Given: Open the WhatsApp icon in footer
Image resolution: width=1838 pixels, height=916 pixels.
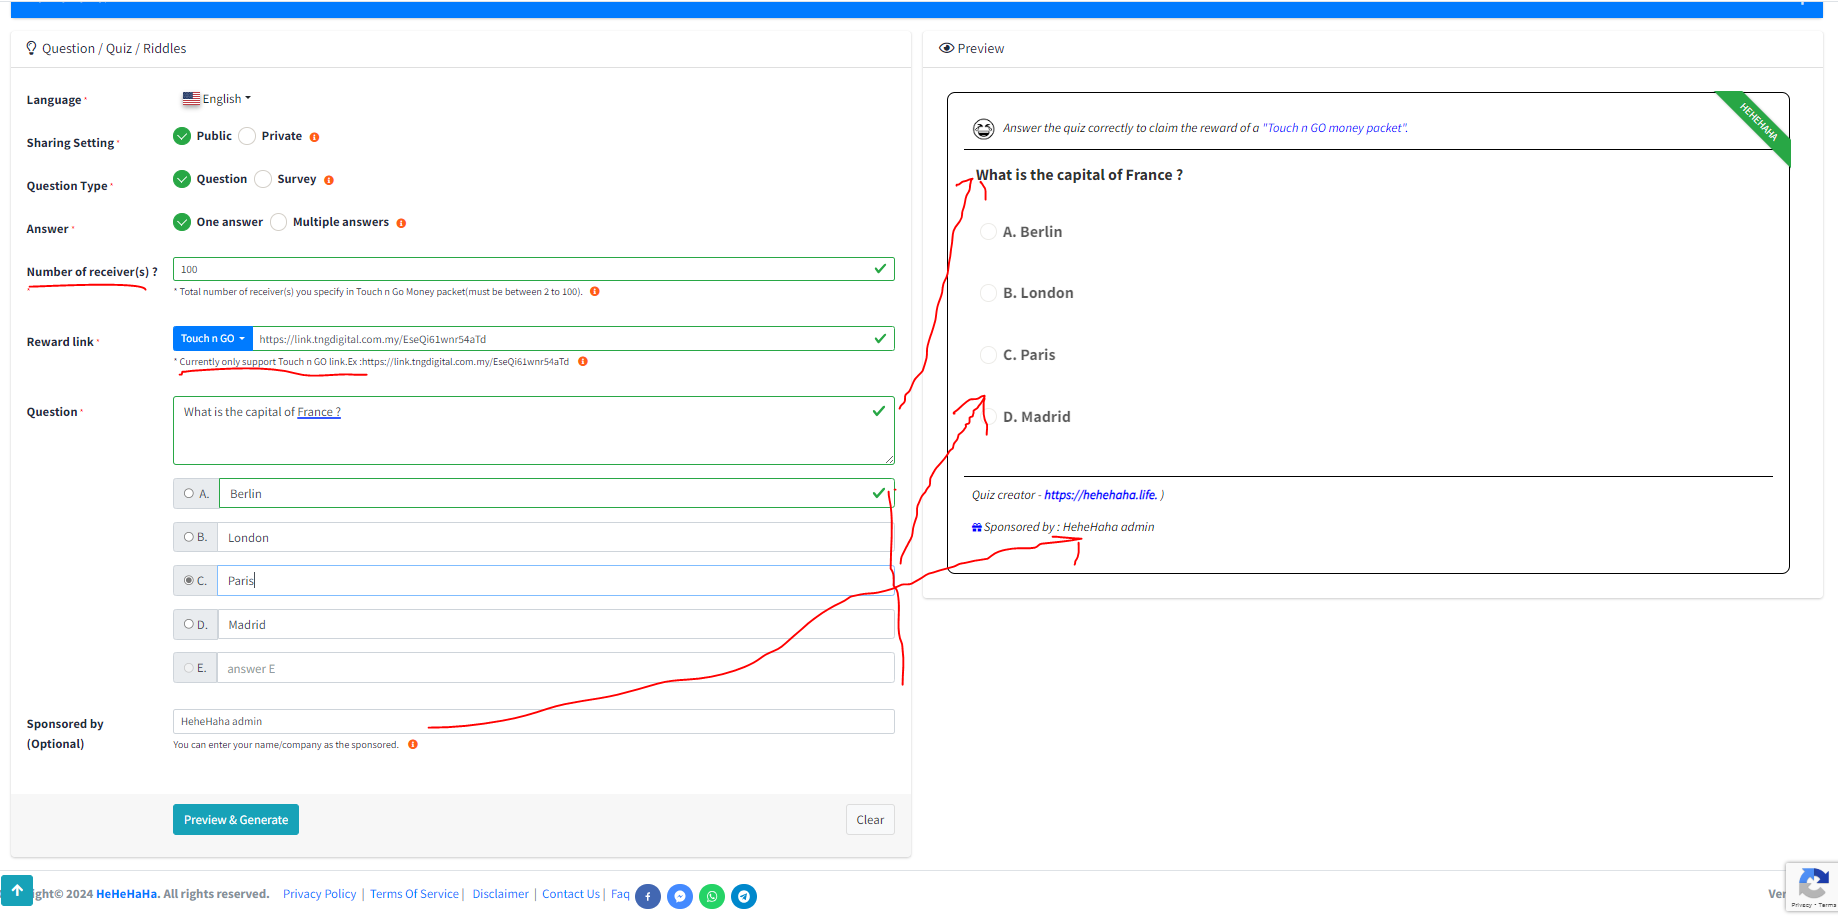Looking at the screenshot, I should point(712,897).
